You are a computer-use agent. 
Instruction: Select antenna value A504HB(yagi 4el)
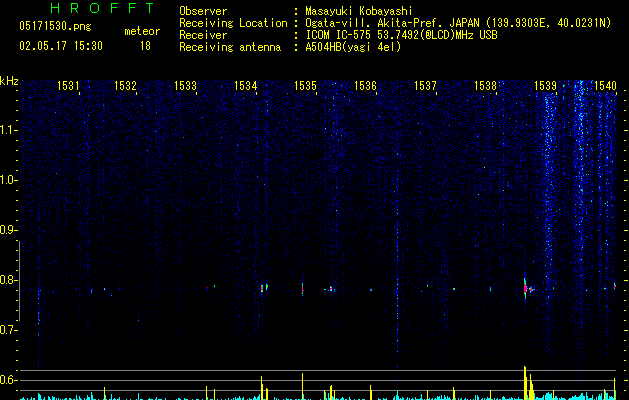(353, 47)
